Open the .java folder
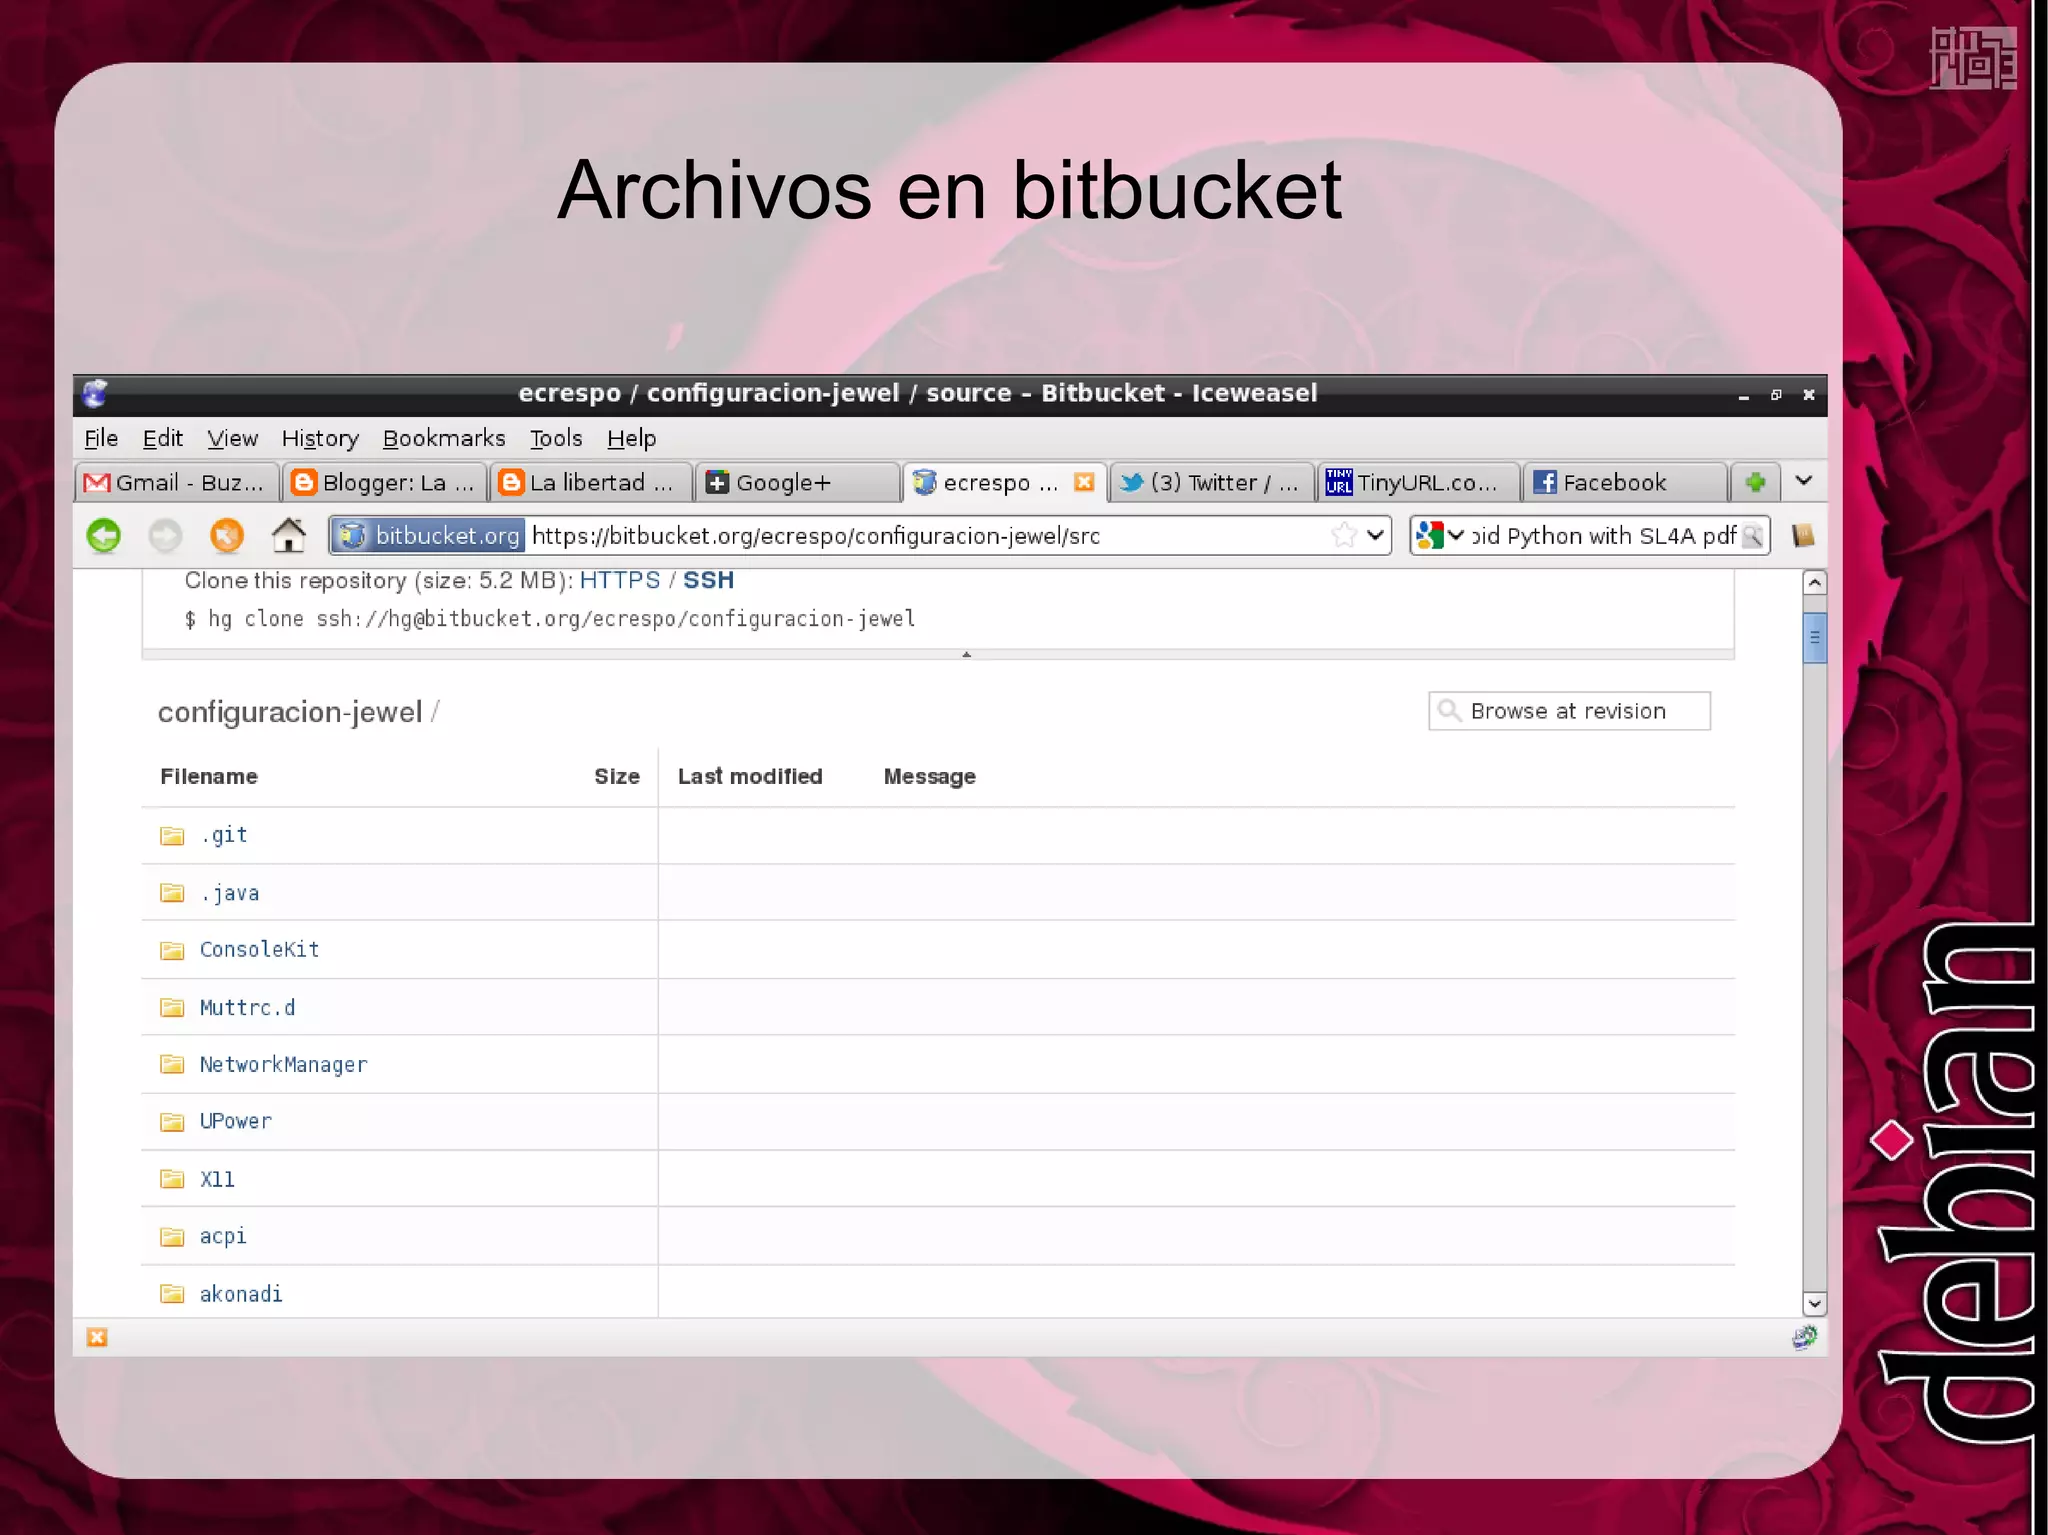 tap(229, 893)
